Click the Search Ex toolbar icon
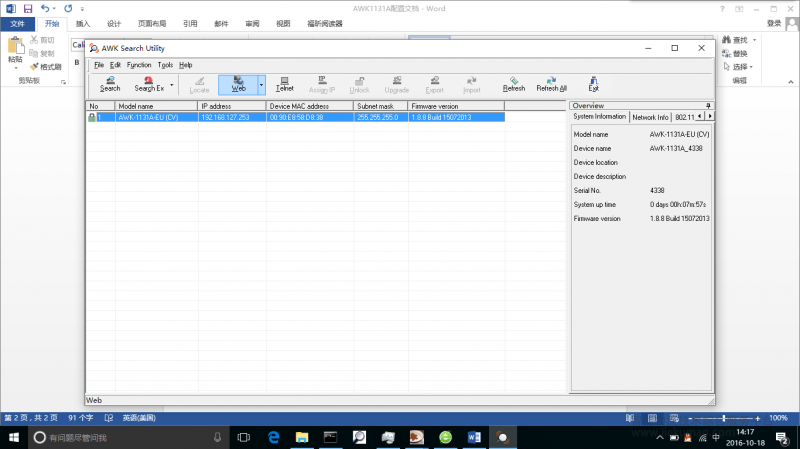The height and width of the screenshot is (449, 800). (x=149, y=85)
